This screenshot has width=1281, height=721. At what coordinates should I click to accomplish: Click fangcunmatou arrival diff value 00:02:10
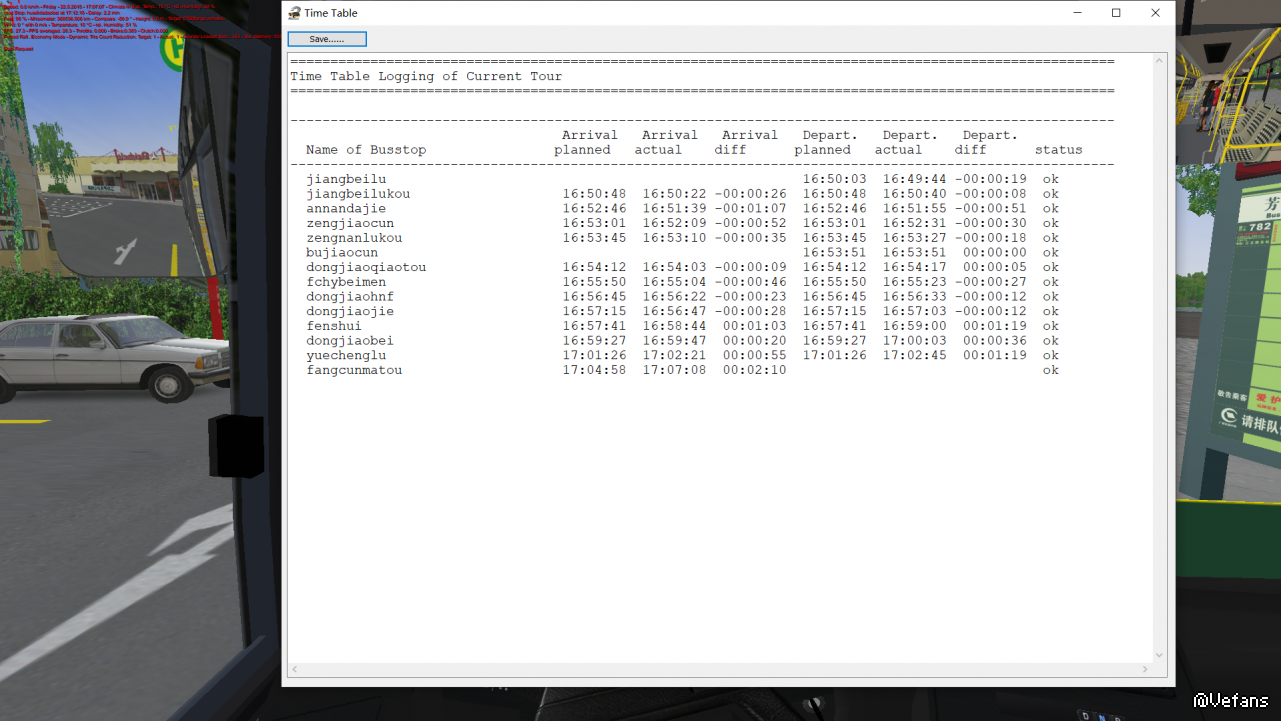click(x=754, y=370)
